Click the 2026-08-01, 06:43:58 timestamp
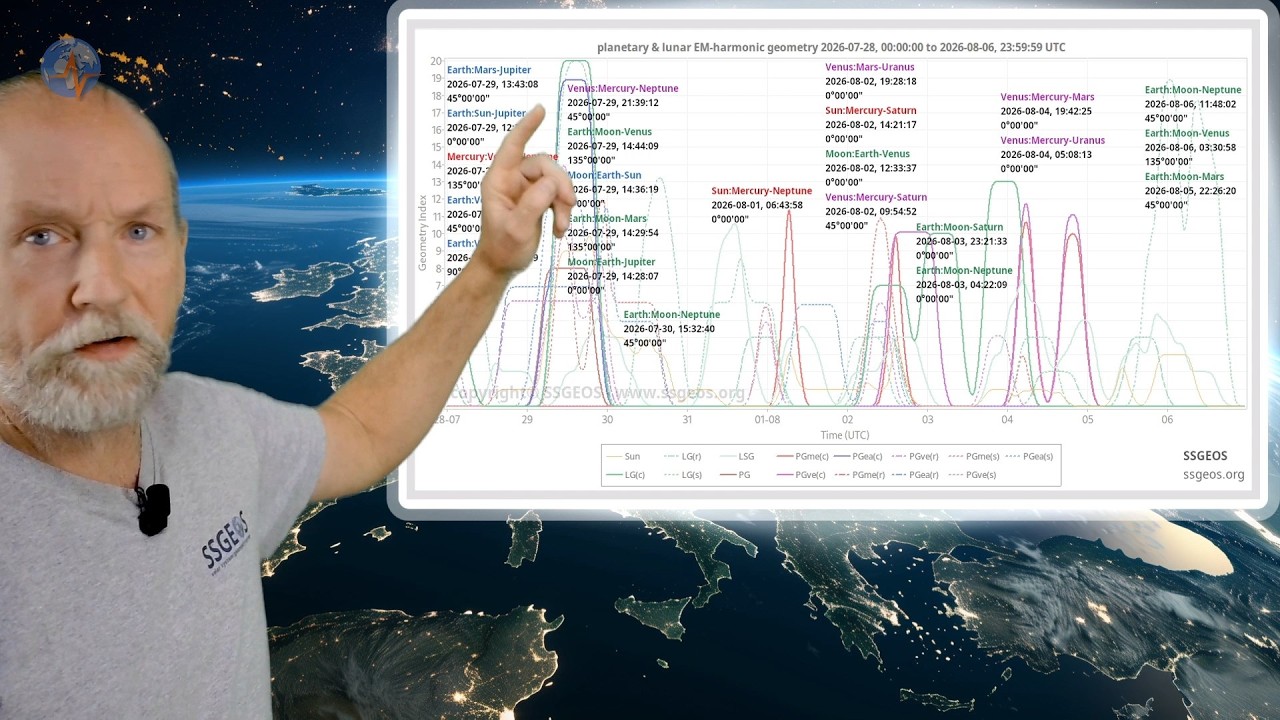 [x=758, y=205]
